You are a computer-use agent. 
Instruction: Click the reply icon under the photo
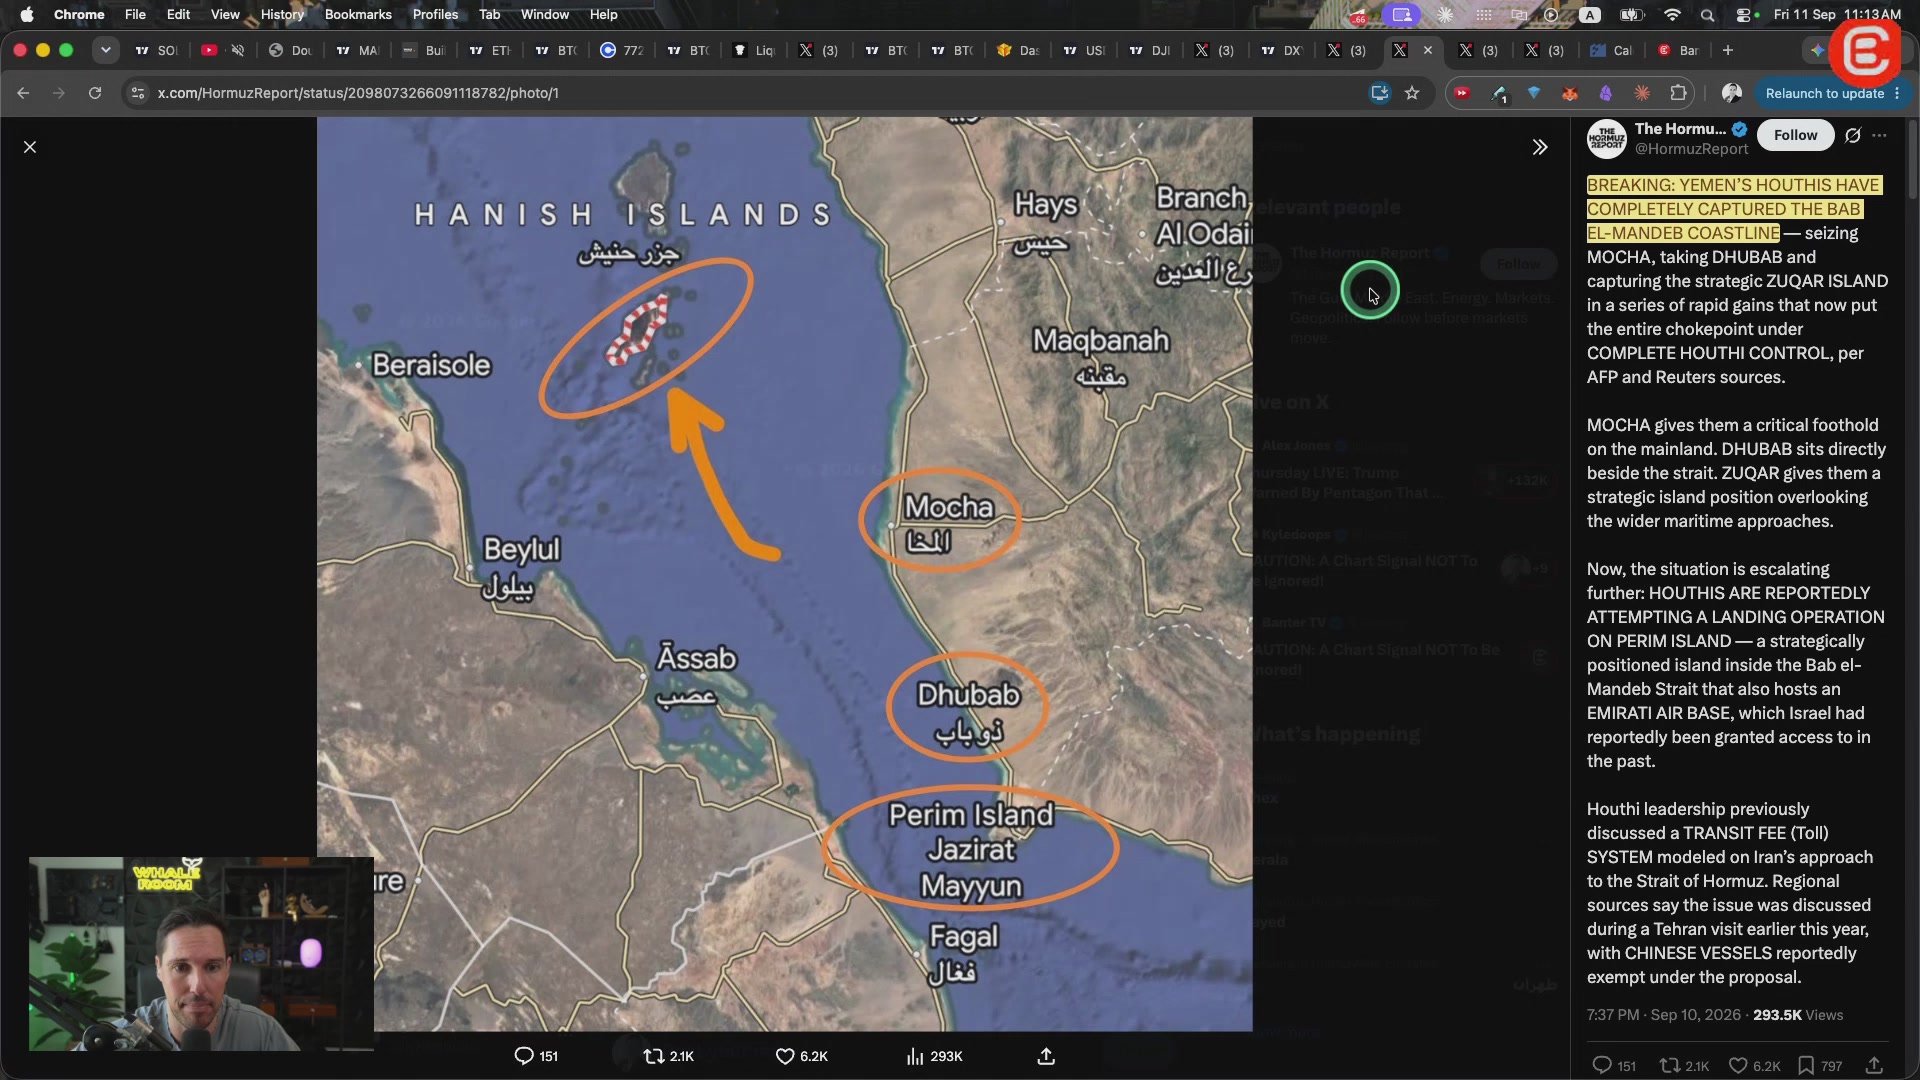click(524, 1056)
